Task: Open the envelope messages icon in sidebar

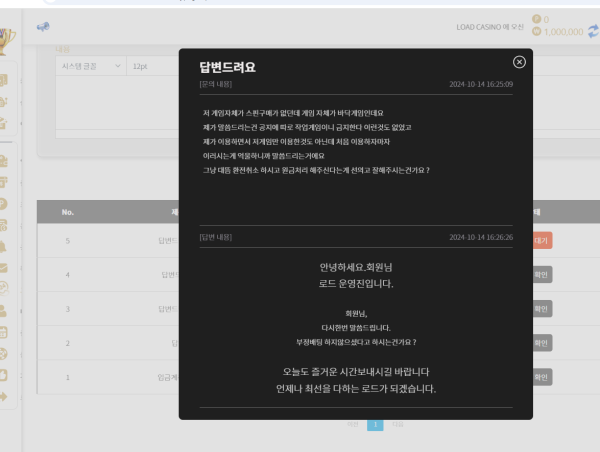Action: (5, 268)
